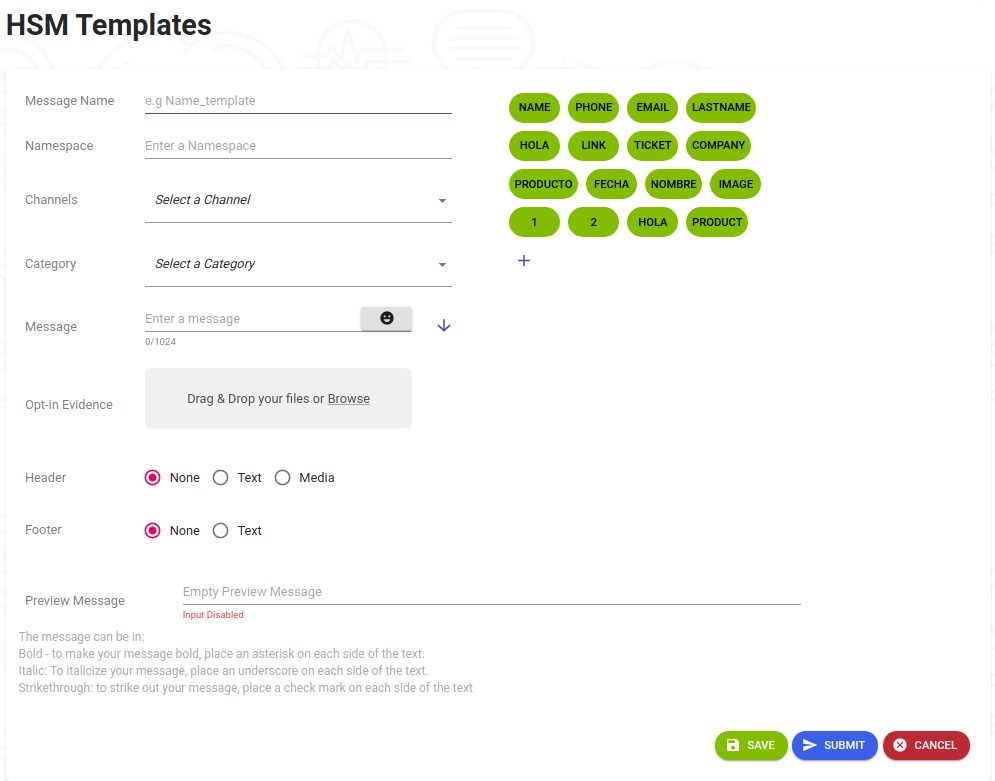Click the blue down arrow beside Message

point(444,326)
